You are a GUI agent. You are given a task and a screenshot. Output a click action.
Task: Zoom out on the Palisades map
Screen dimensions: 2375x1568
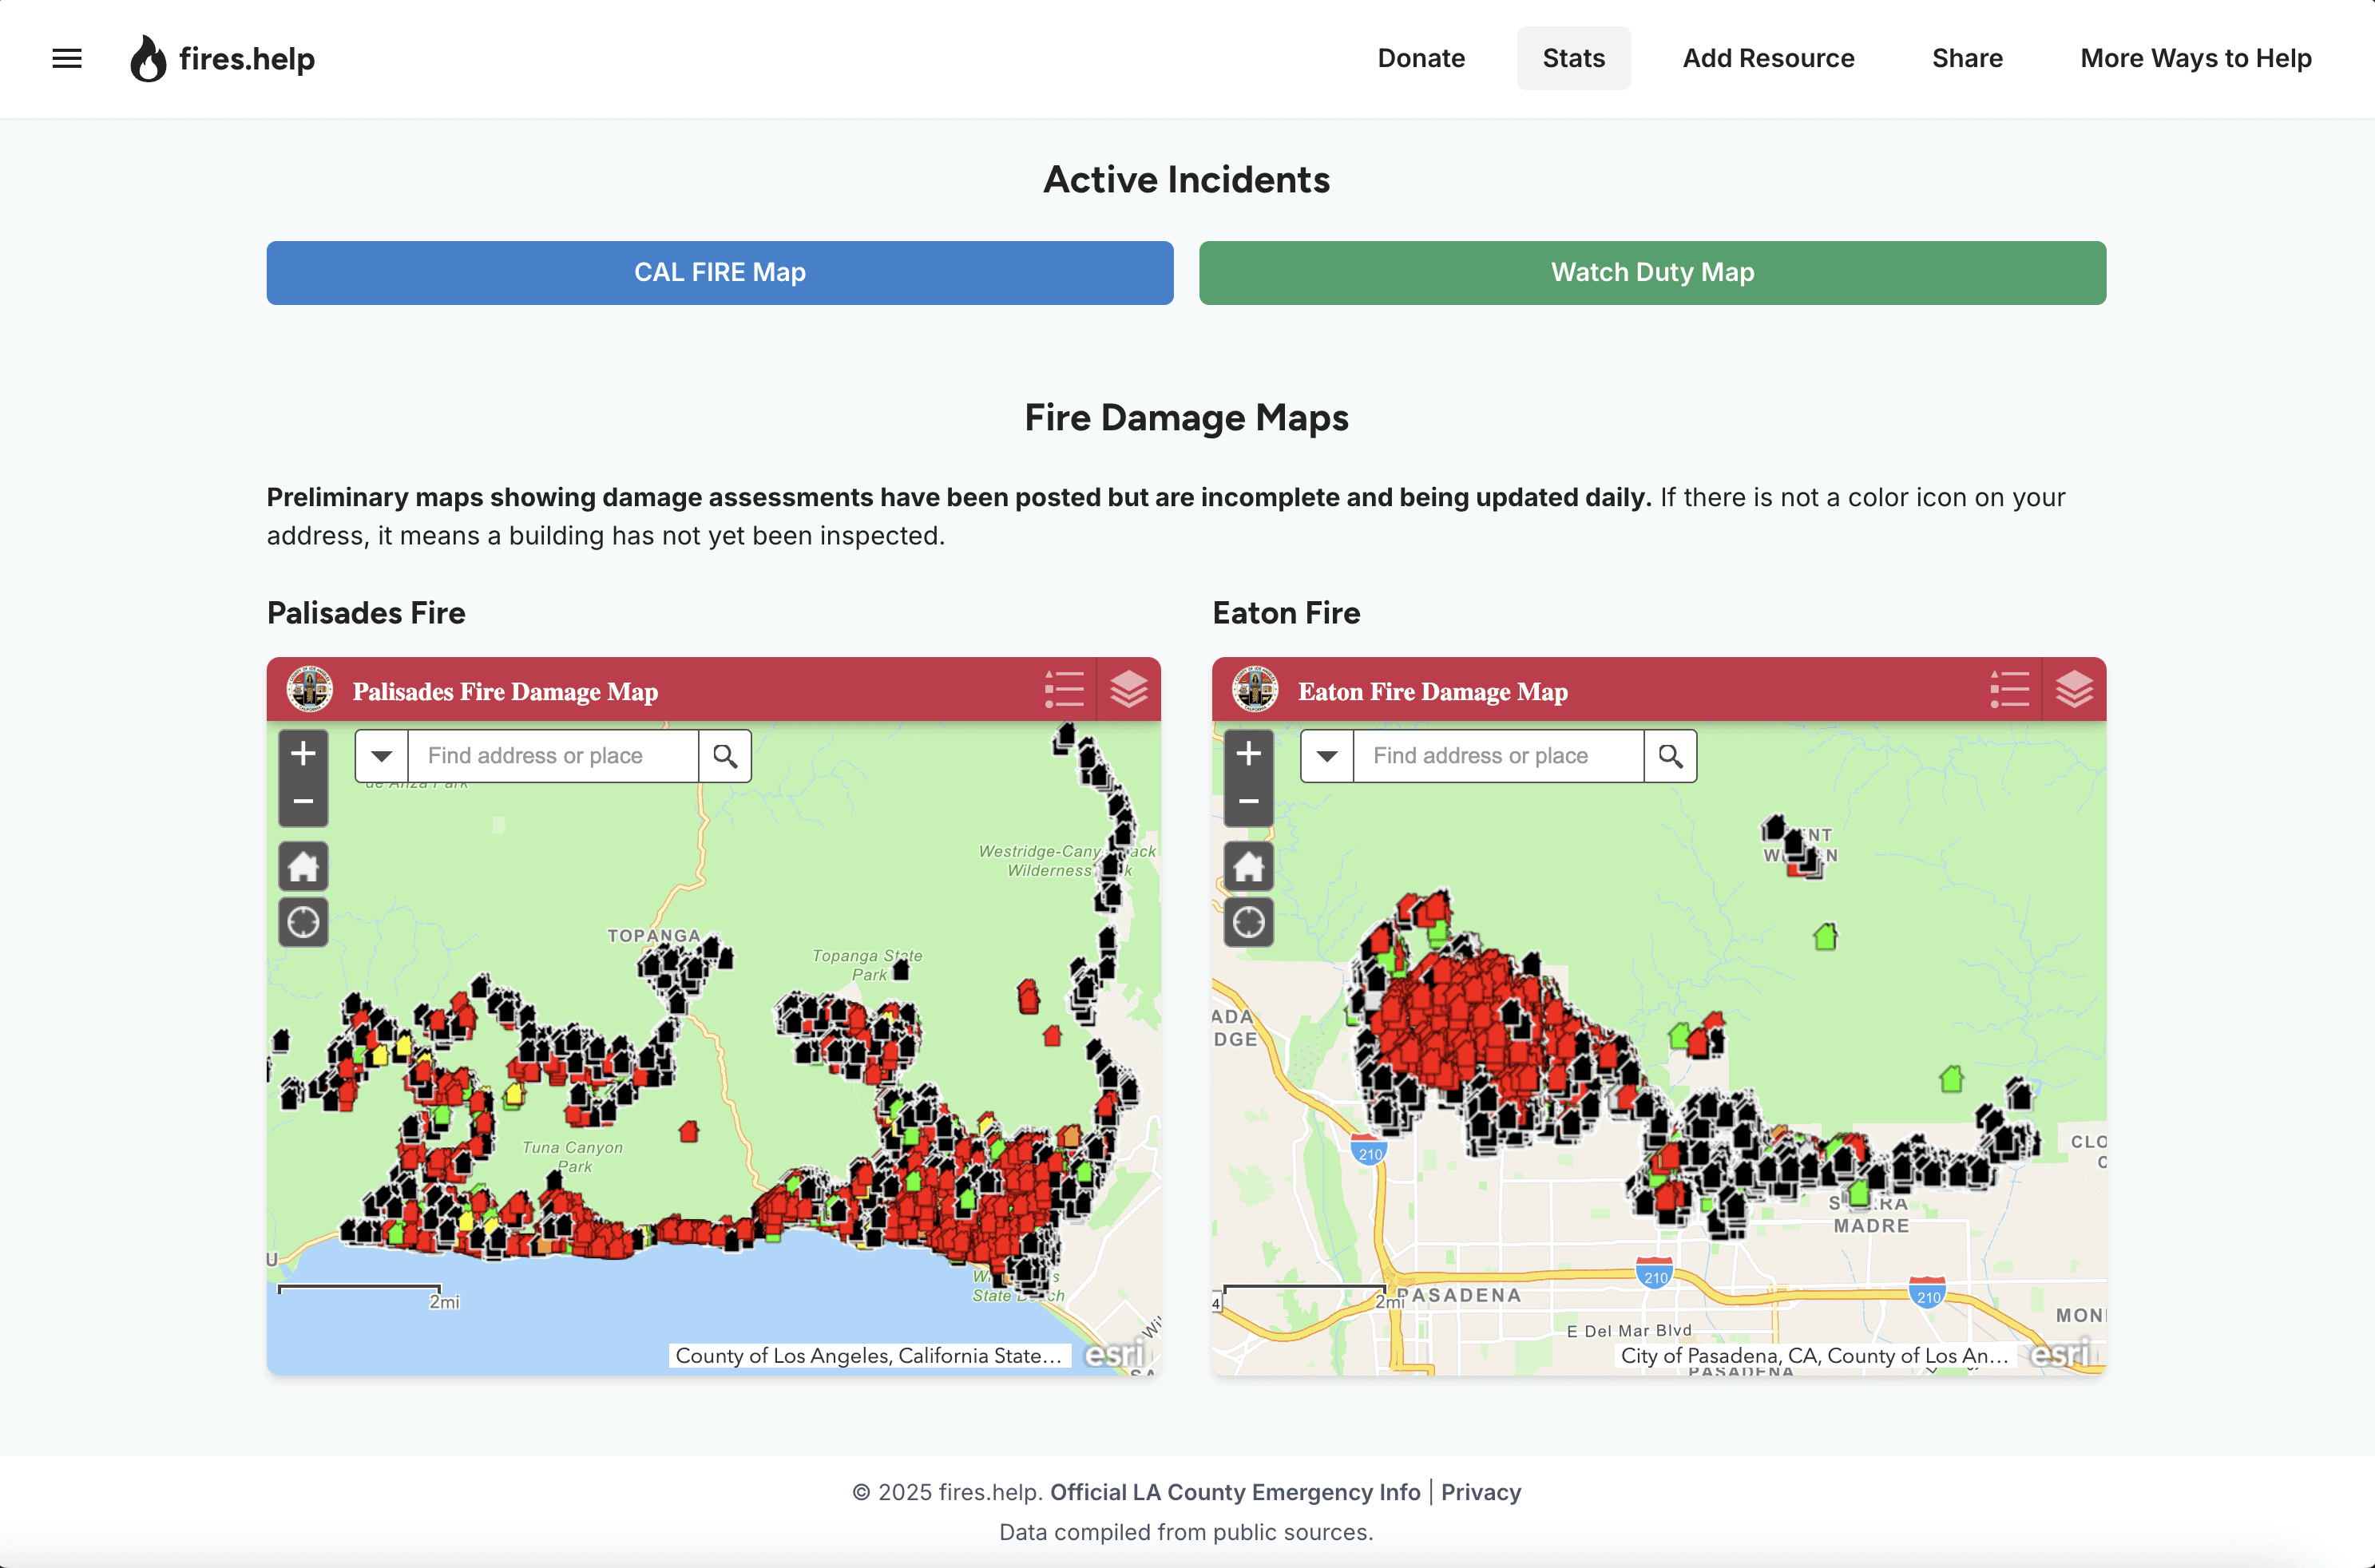coord(303,802)
